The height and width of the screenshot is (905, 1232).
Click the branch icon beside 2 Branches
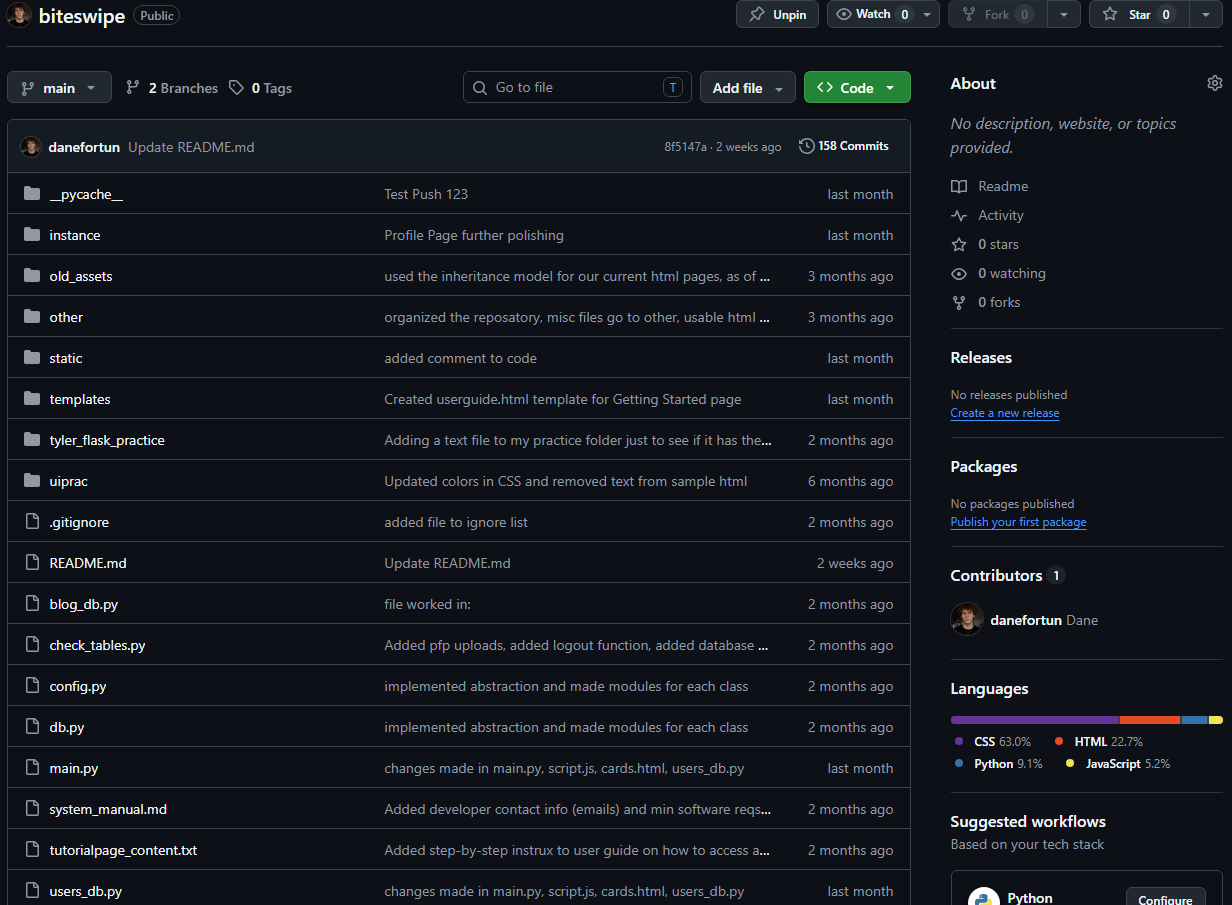(x=133, y=88)
